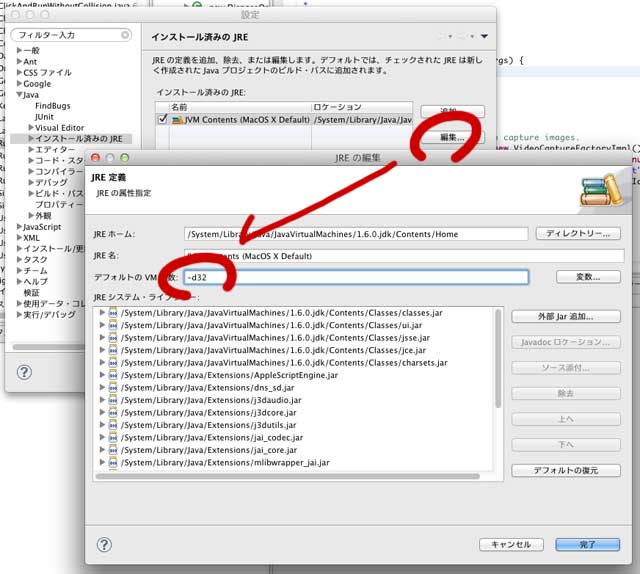This screenshot has height=574, width=640.
Task: Collapse the Java preferences category
Action: click(19, 95)
